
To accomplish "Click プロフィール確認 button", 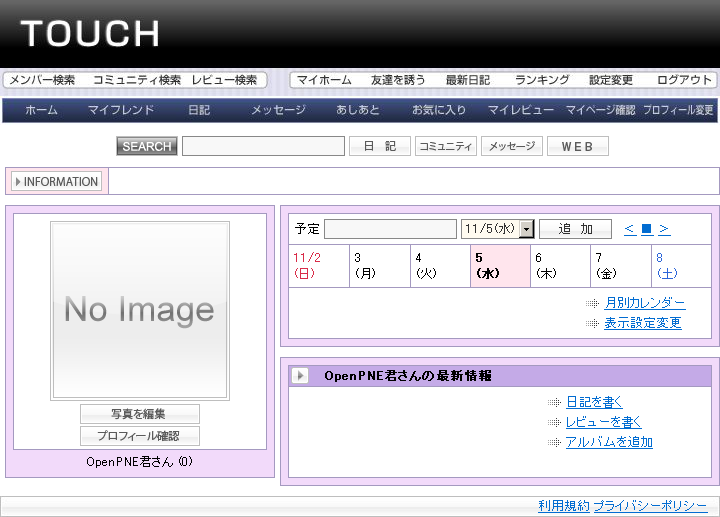I will click(140, 436).
